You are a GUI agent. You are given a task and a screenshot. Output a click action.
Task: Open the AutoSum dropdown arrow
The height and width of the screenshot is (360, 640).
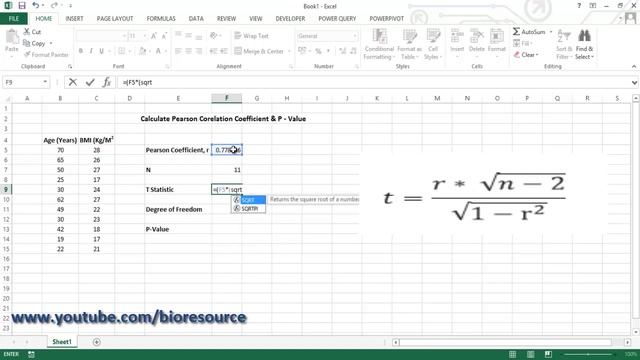[551, 31]
